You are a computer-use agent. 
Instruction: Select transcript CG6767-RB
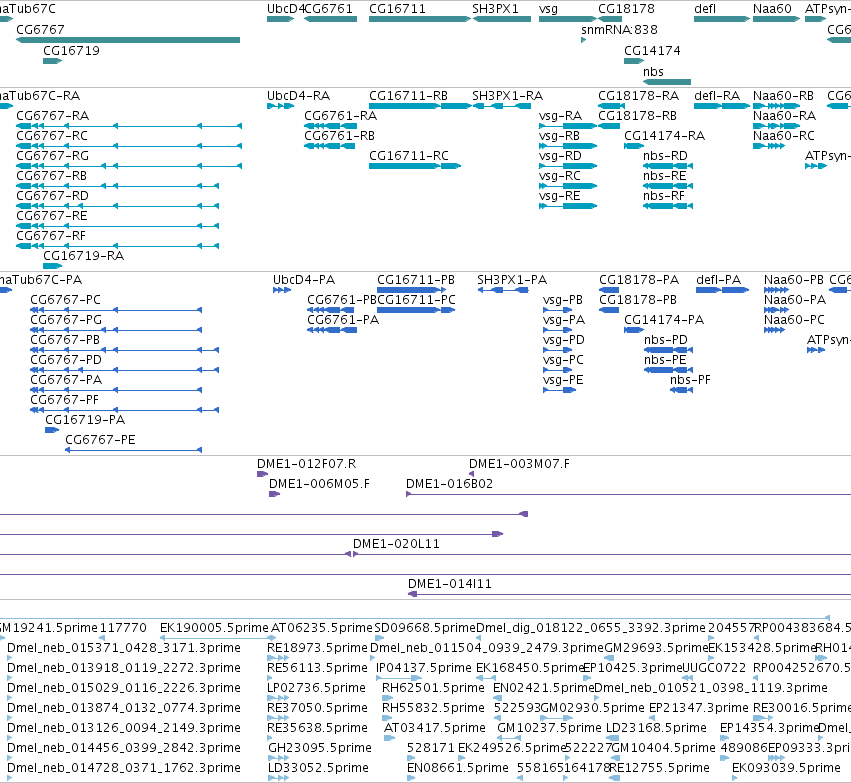pos(117,186)
